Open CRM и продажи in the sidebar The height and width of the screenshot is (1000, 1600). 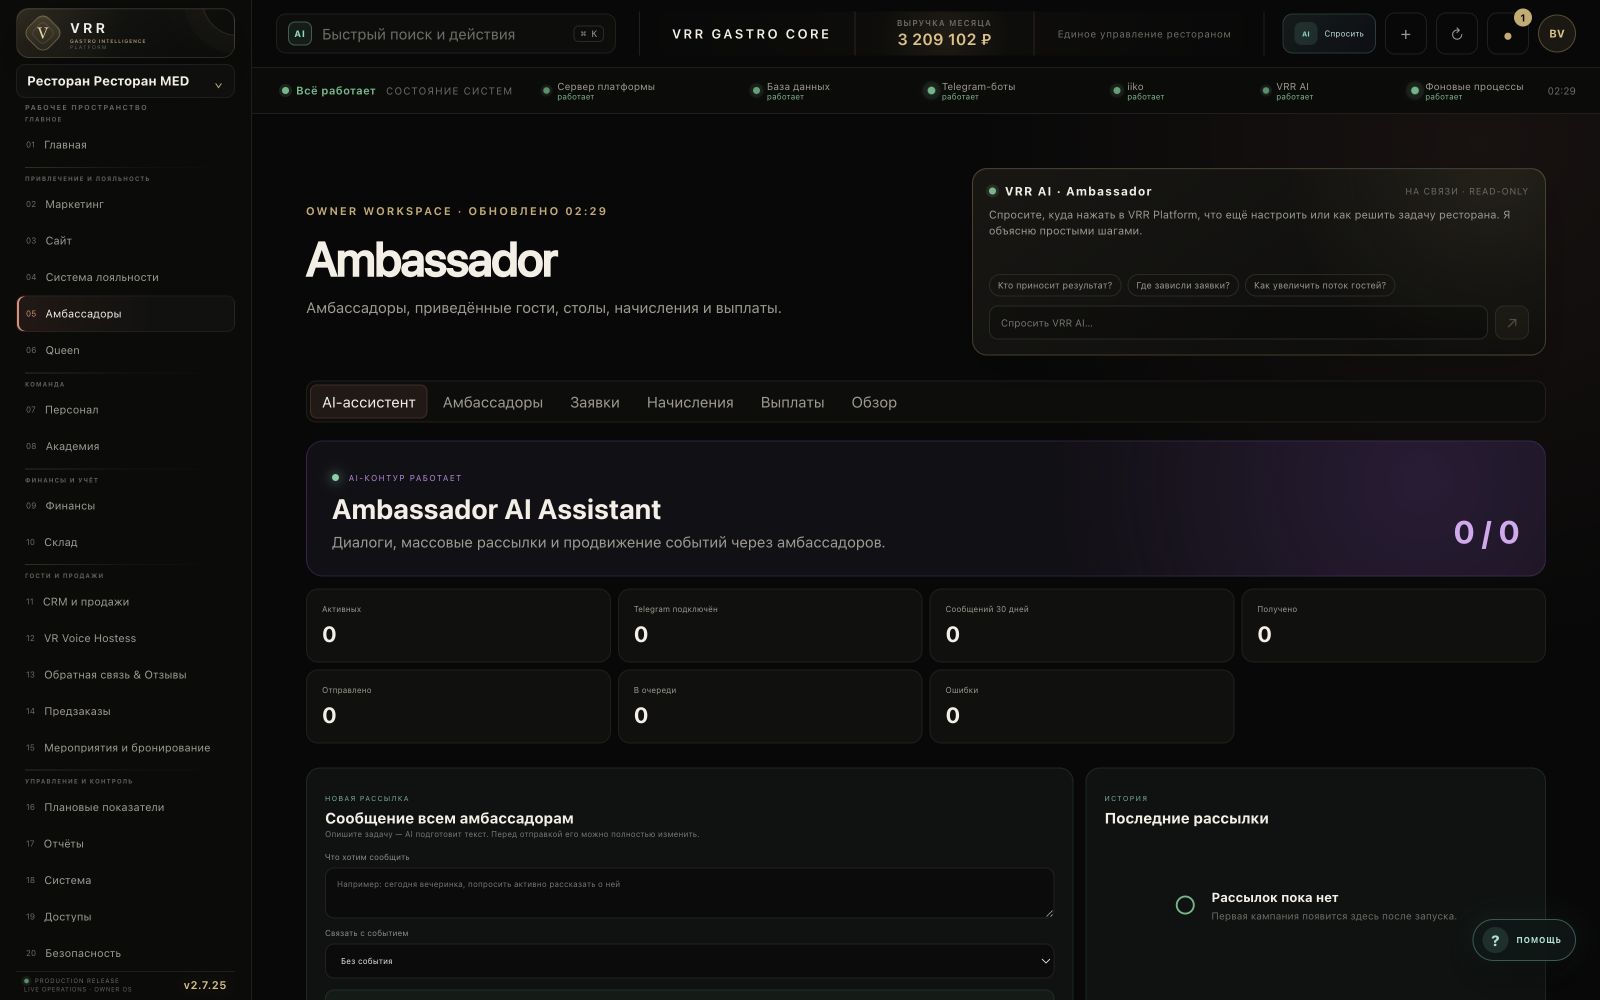coord(126,602)
